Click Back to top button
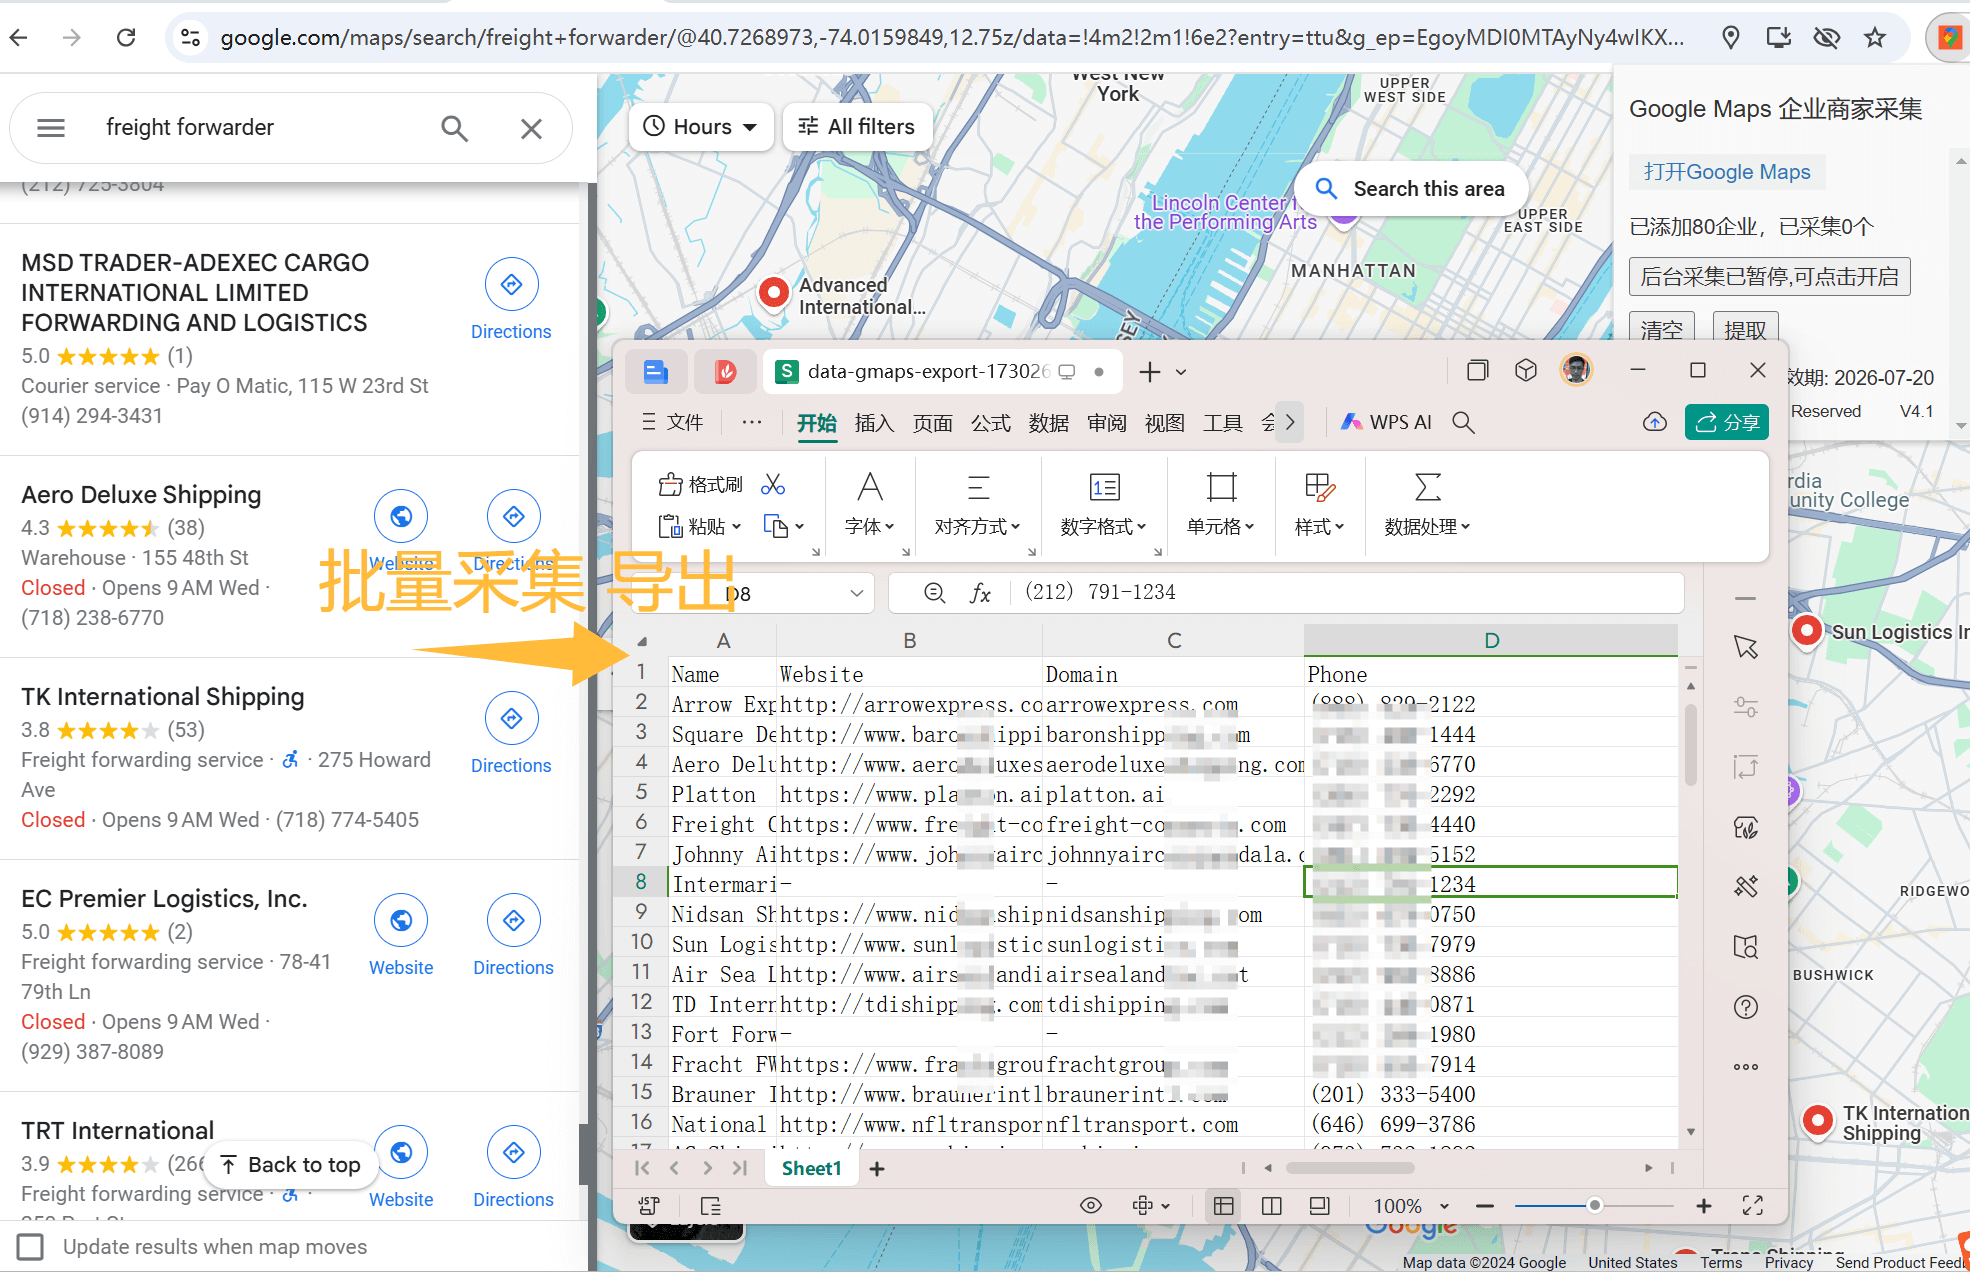1970x1272 pixels. click(x=290, y=1165)
